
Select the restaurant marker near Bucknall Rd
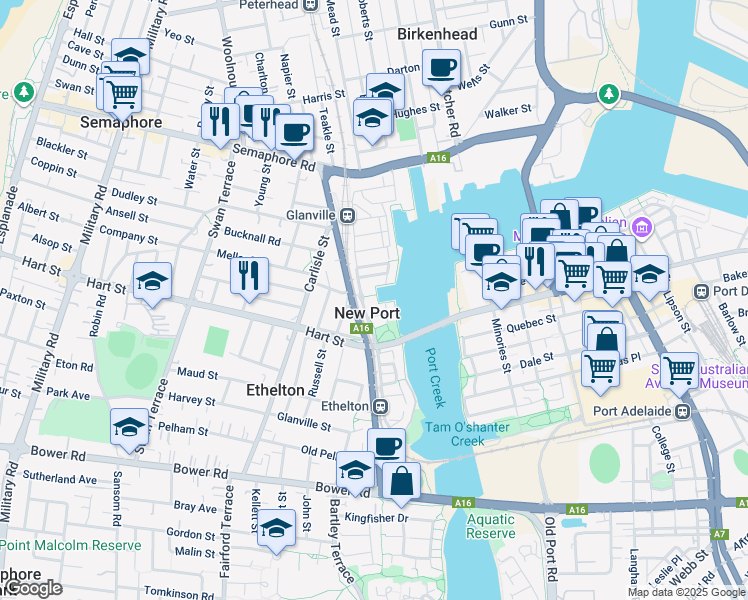click(249, 278)
